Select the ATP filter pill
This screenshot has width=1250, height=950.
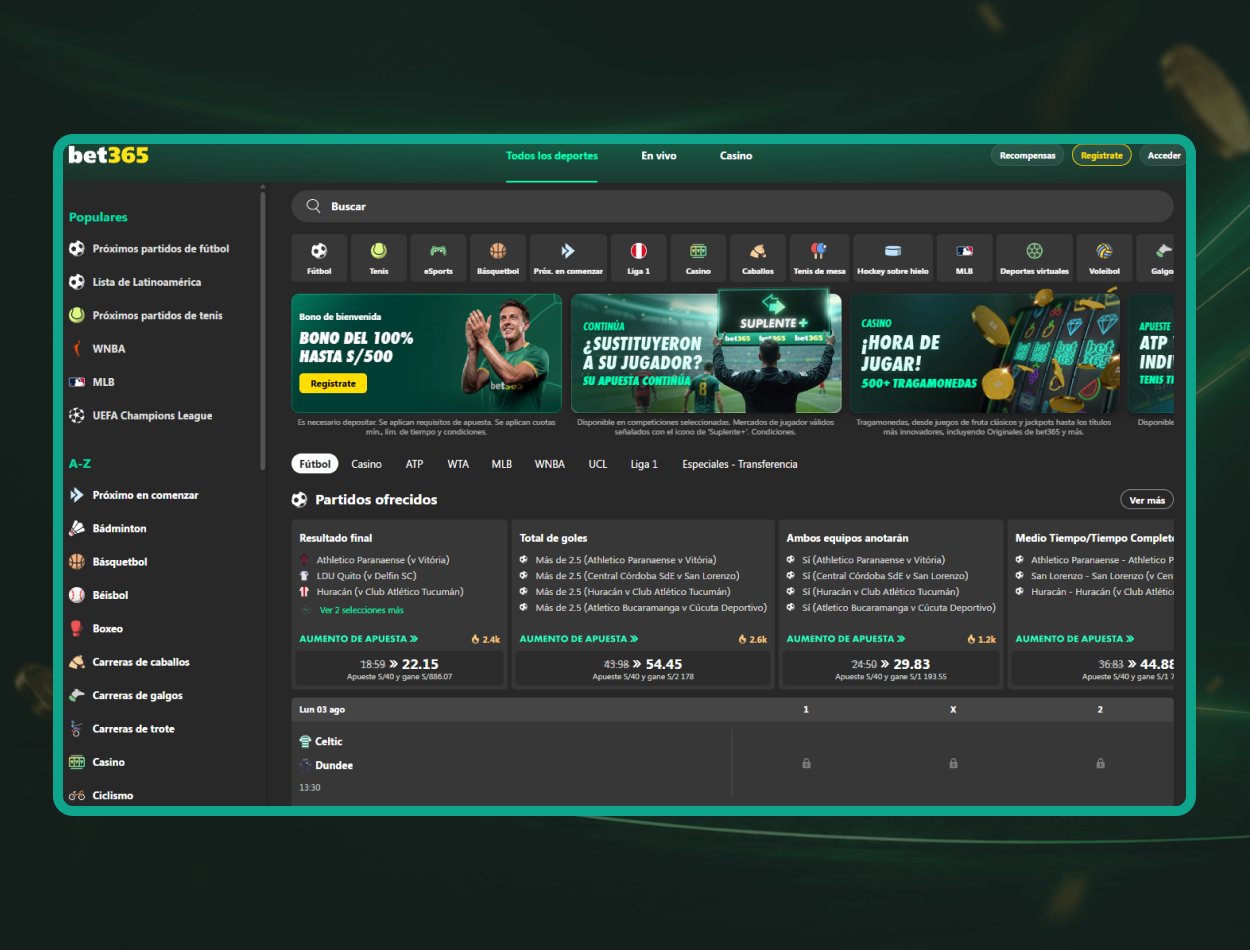click(x=415, y=464)
